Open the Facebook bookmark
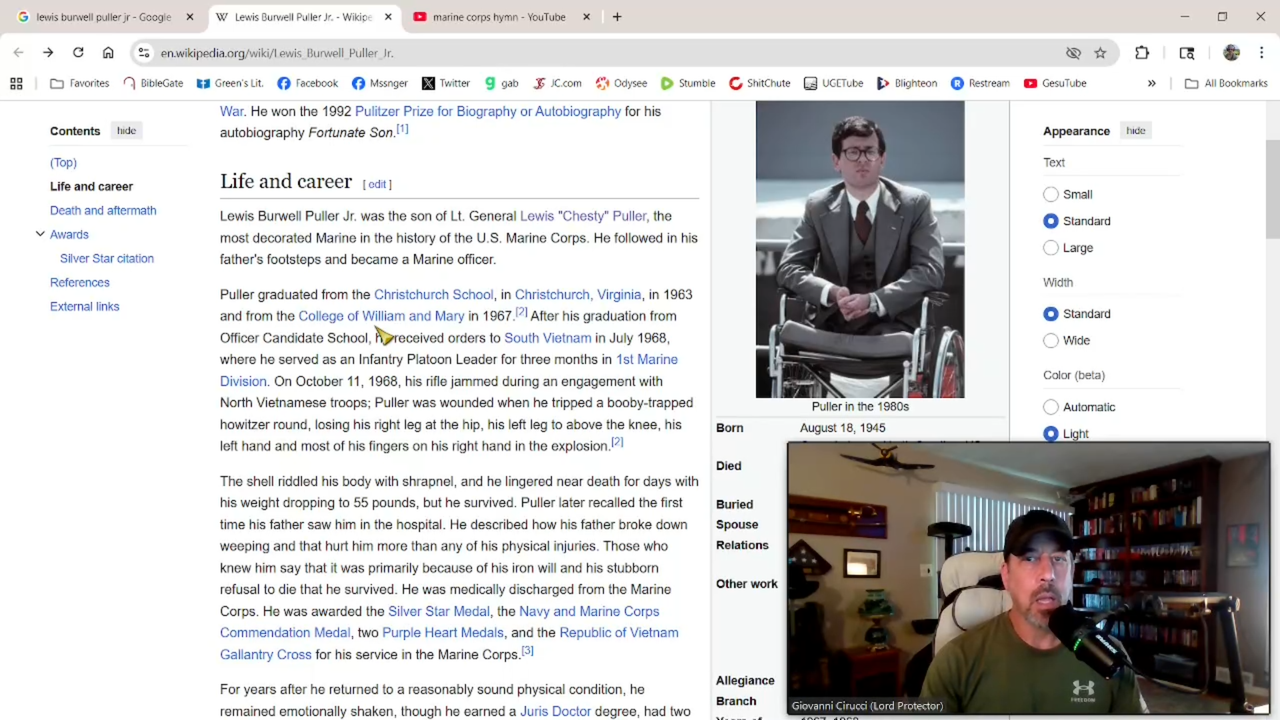The height and width of the screenshot is (720, 1280). click(307, 83)
